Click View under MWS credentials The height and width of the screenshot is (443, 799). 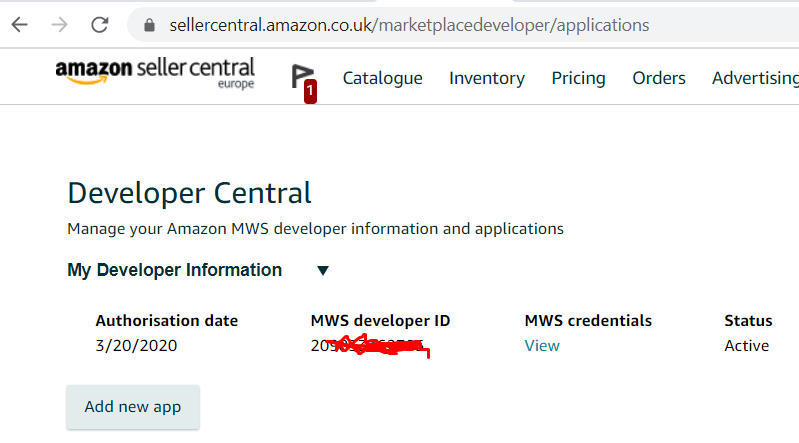[542, 346]
